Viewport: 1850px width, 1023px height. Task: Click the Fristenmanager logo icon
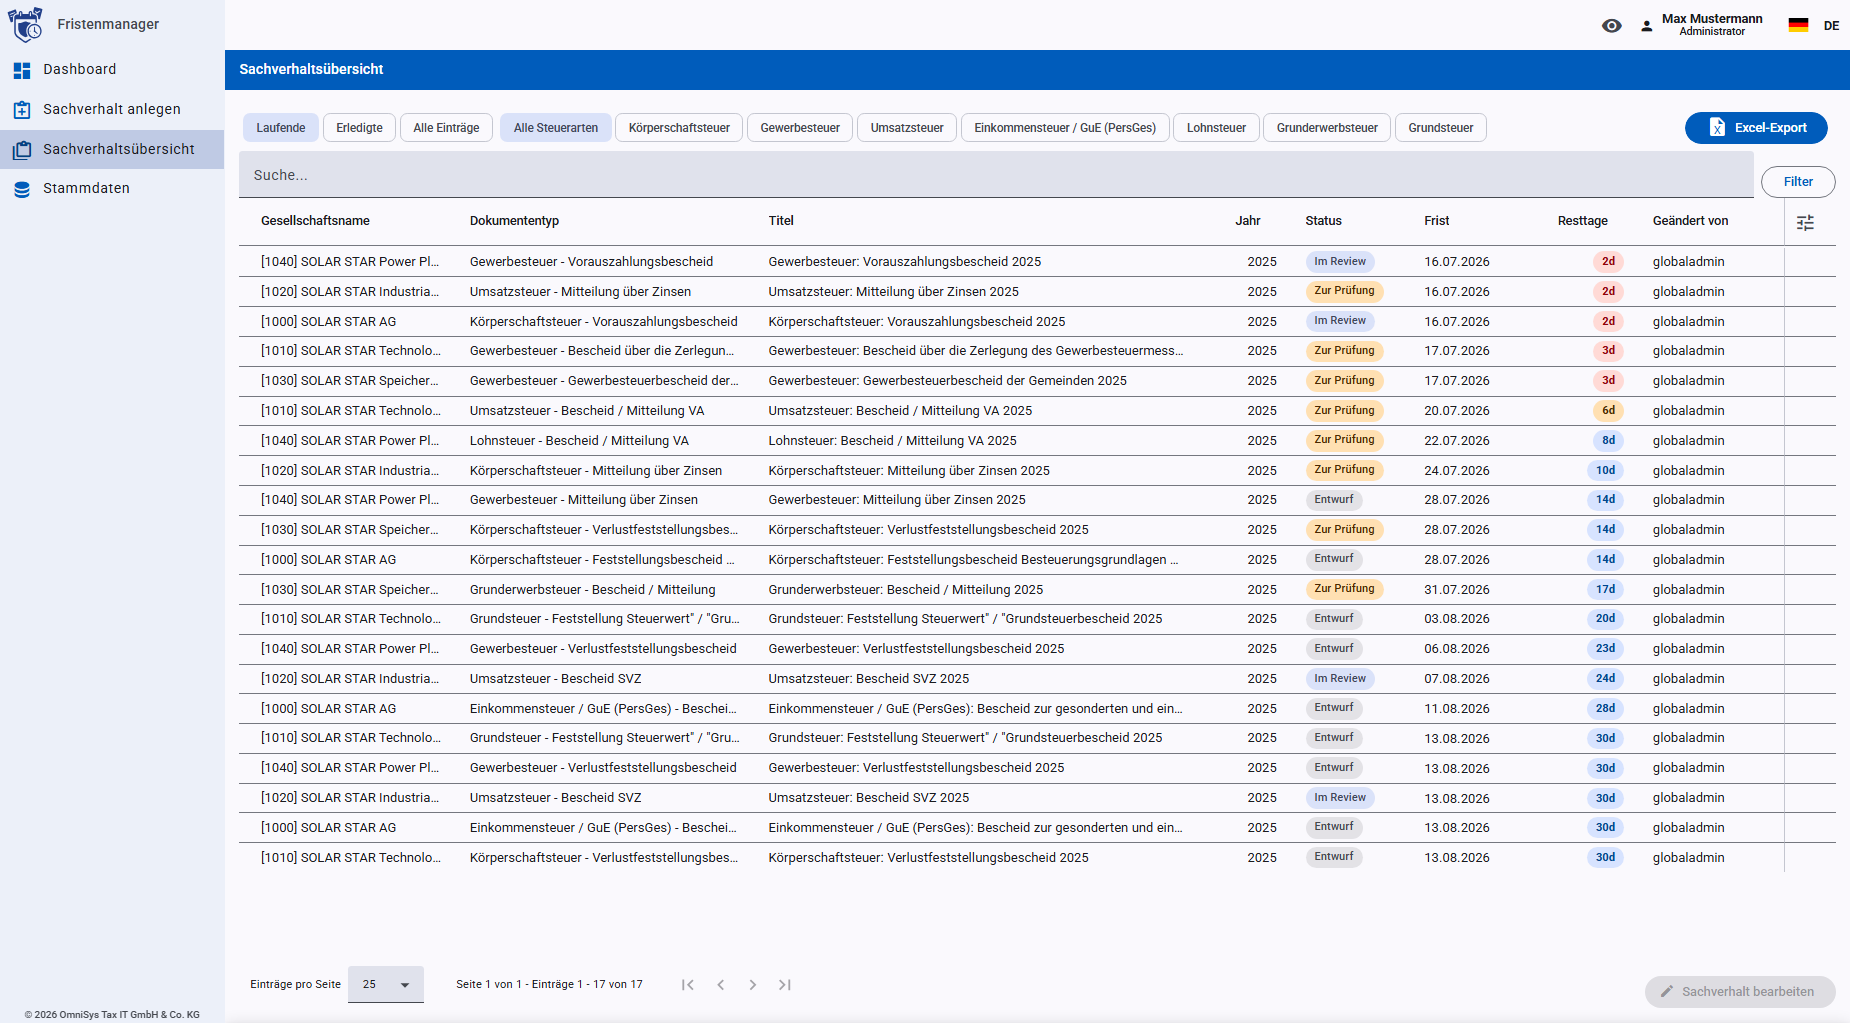(26, 24)
